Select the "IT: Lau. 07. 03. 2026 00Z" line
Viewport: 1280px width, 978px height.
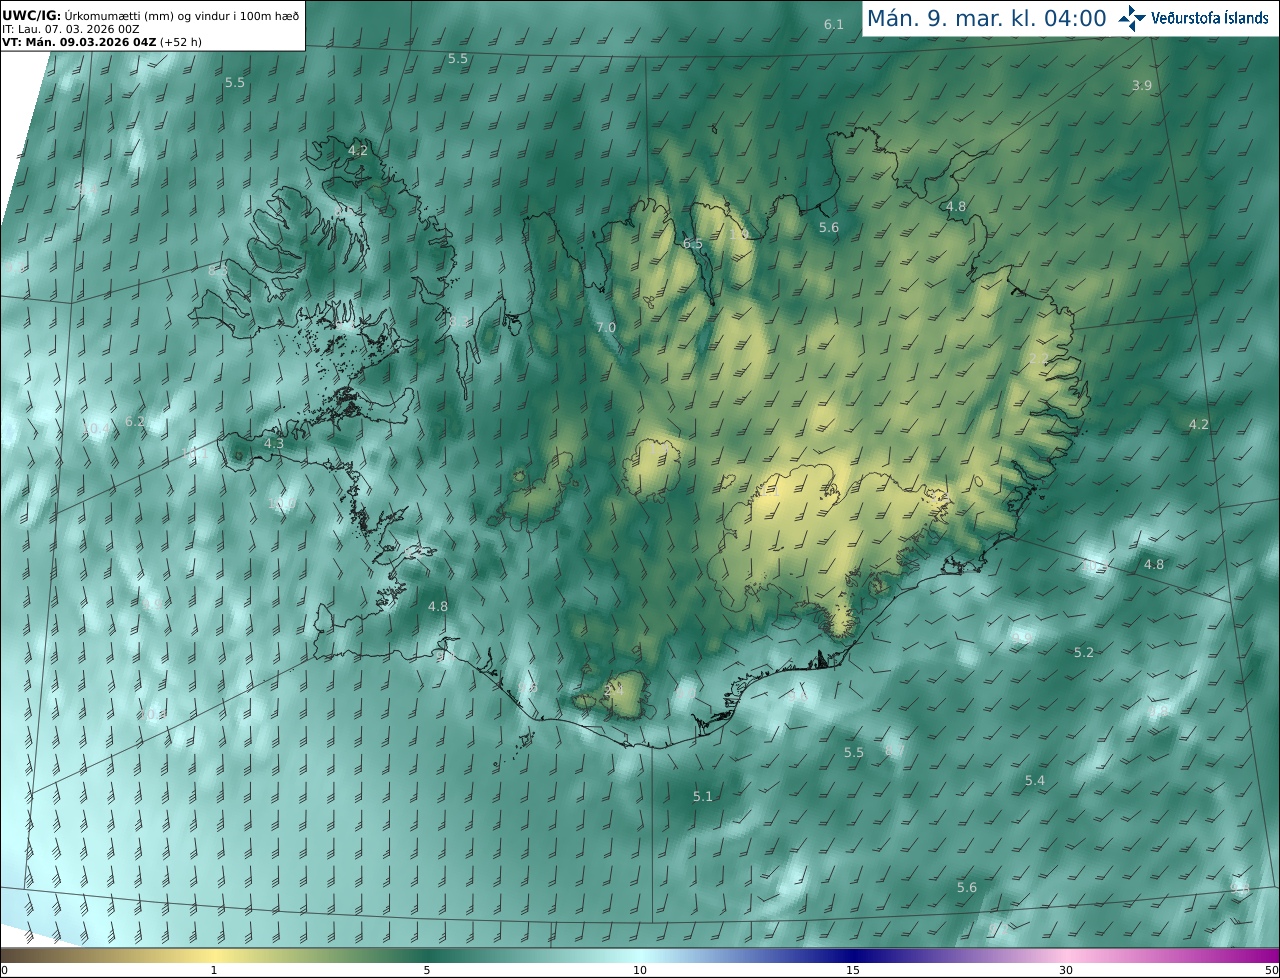pos(71,29)
